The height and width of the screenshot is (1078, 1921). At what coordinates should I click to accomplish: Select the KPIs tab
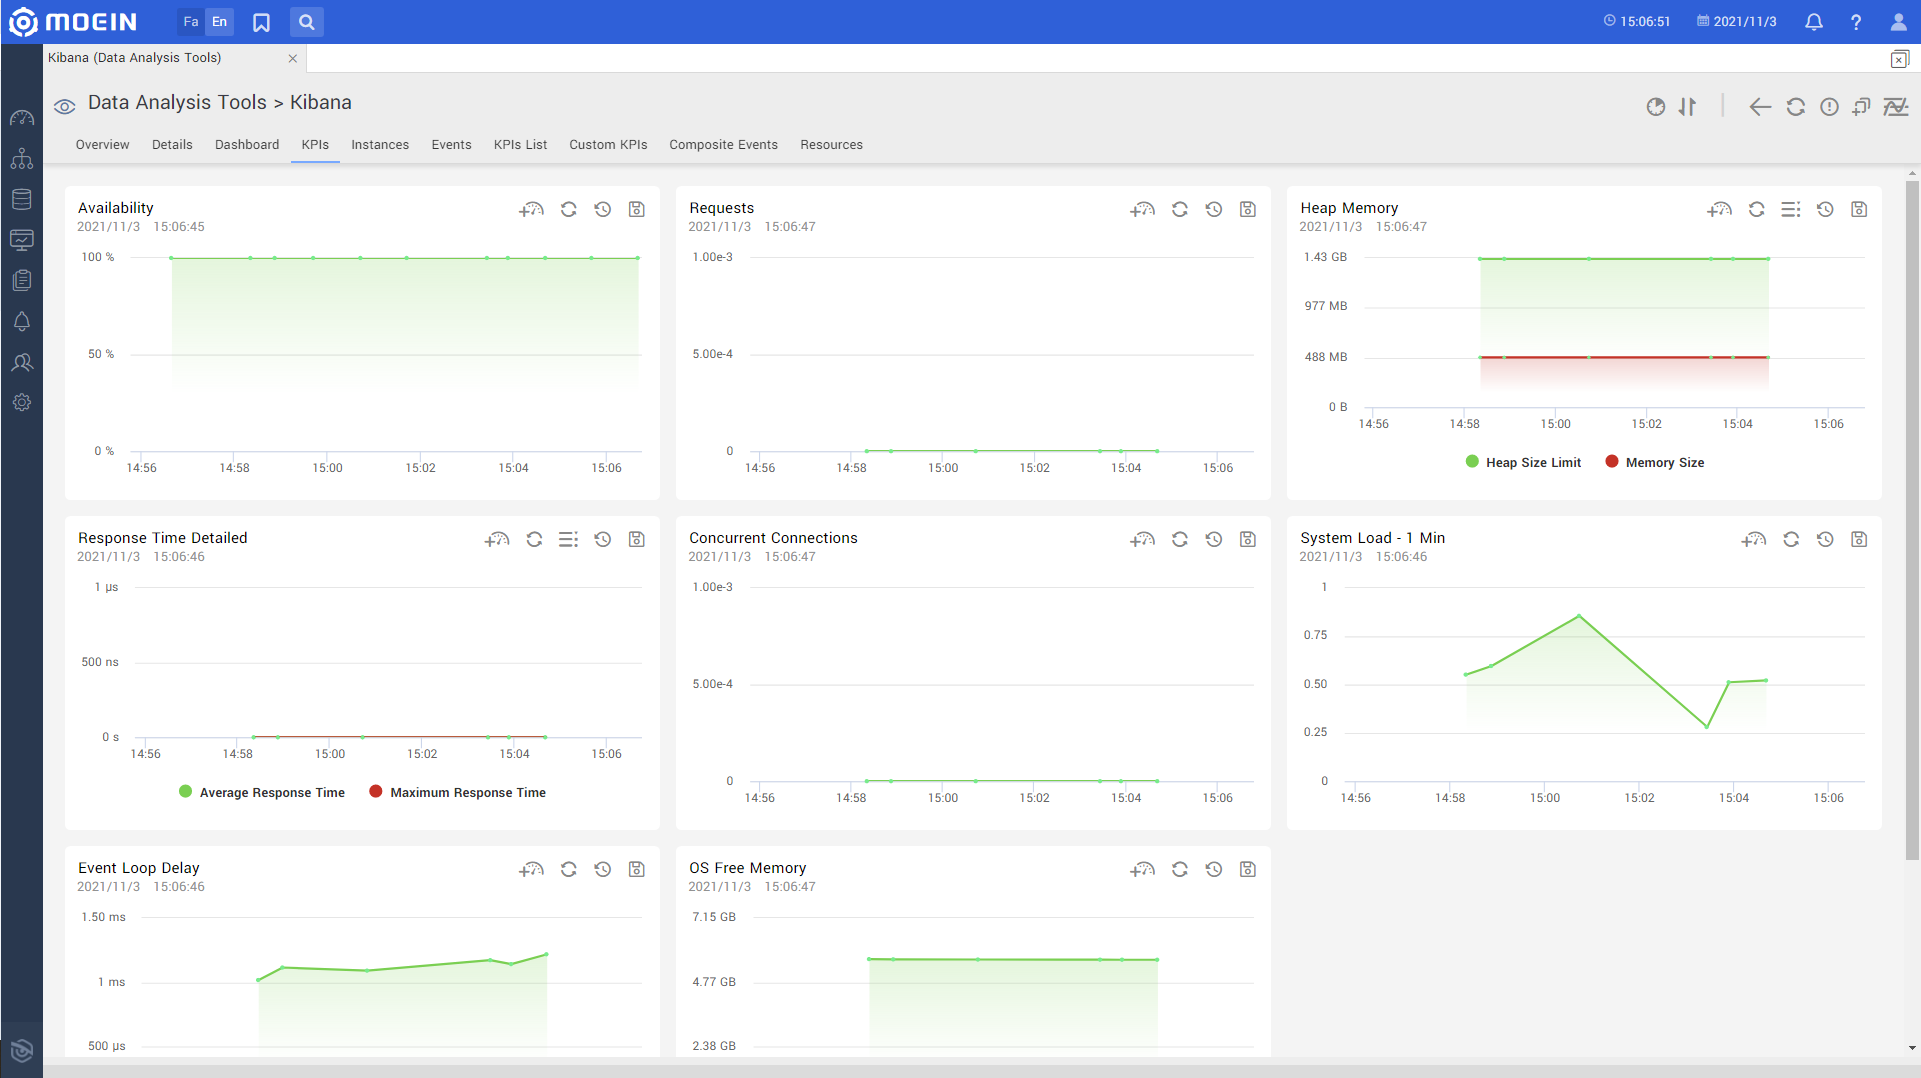[315, 145]
